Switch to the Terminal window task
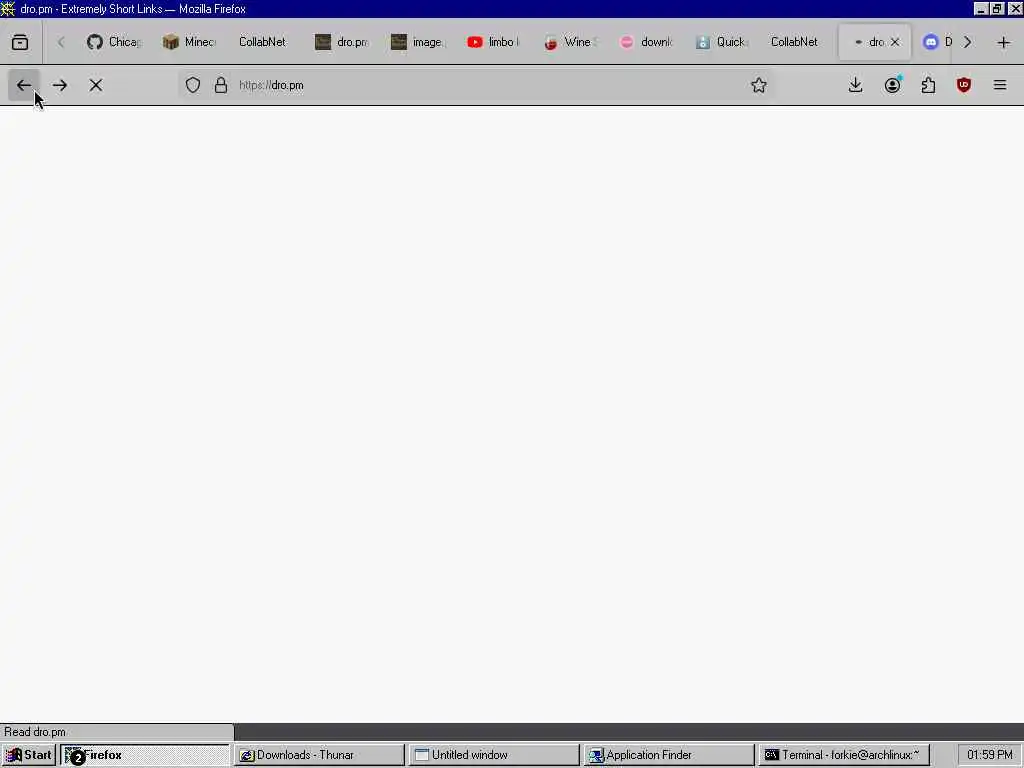 [844, 755]
